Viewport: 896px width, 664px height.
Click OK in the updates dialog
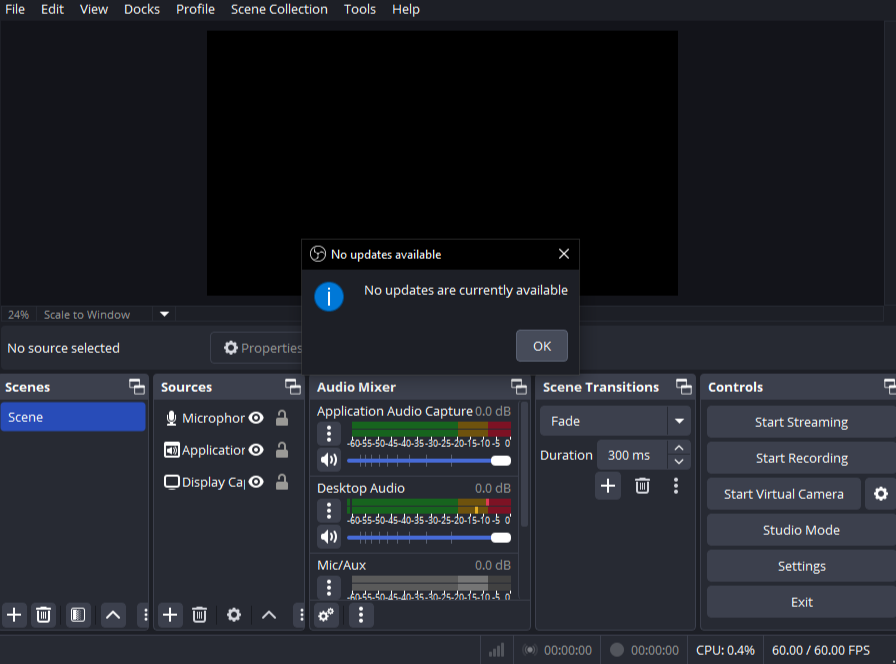(x=541, y=346)
